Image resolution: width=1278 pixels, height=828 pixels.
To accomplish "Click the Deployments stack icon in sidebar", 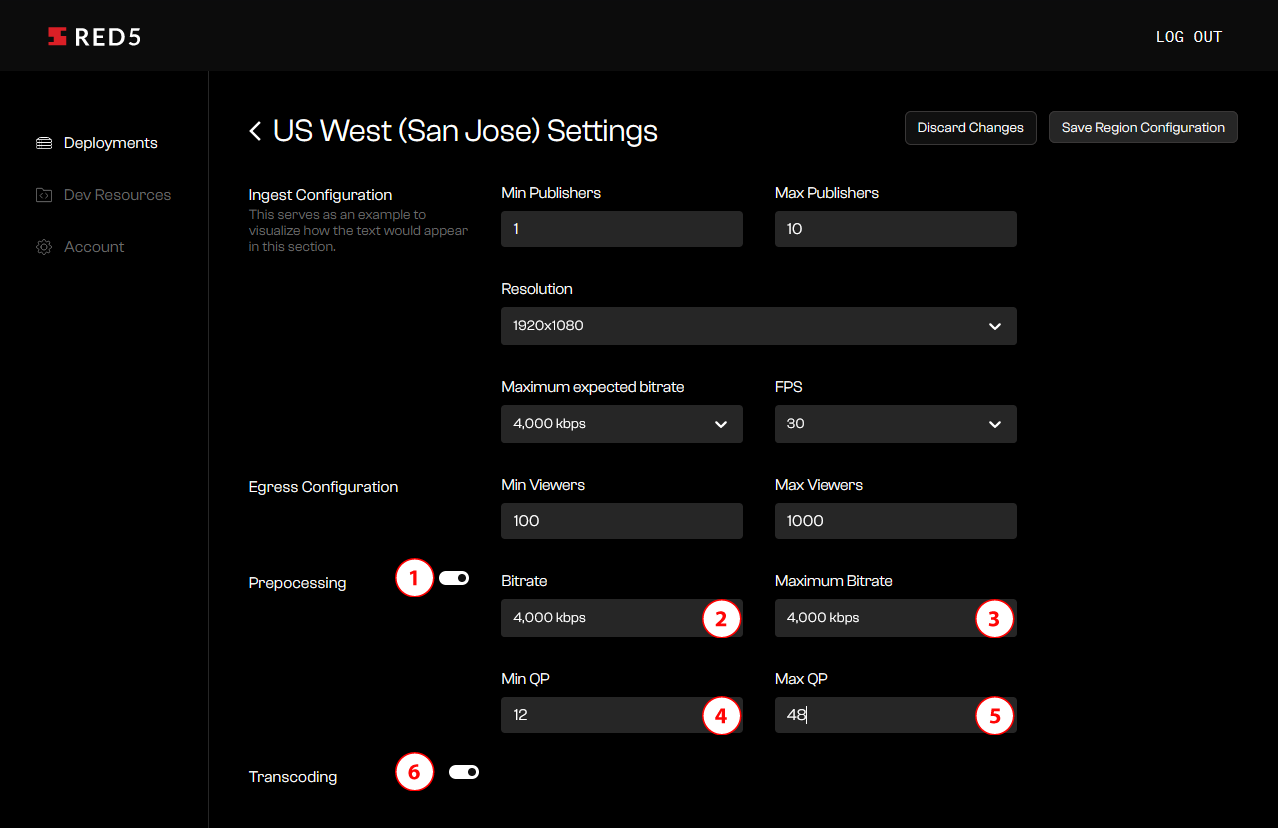I will coord(44,143).
